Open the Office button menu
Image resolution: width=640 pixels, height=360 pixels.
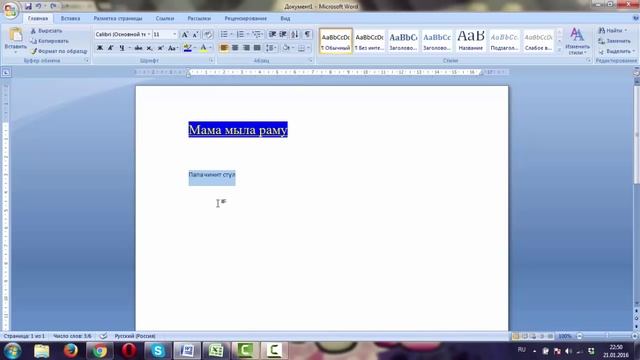pos(11,10)
